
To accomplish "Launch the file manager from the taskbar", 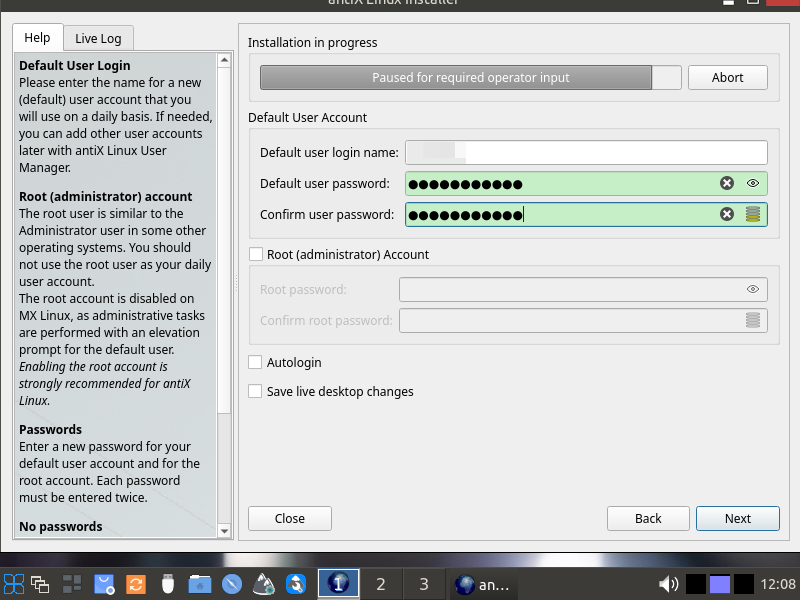I will tap(199, 584).
